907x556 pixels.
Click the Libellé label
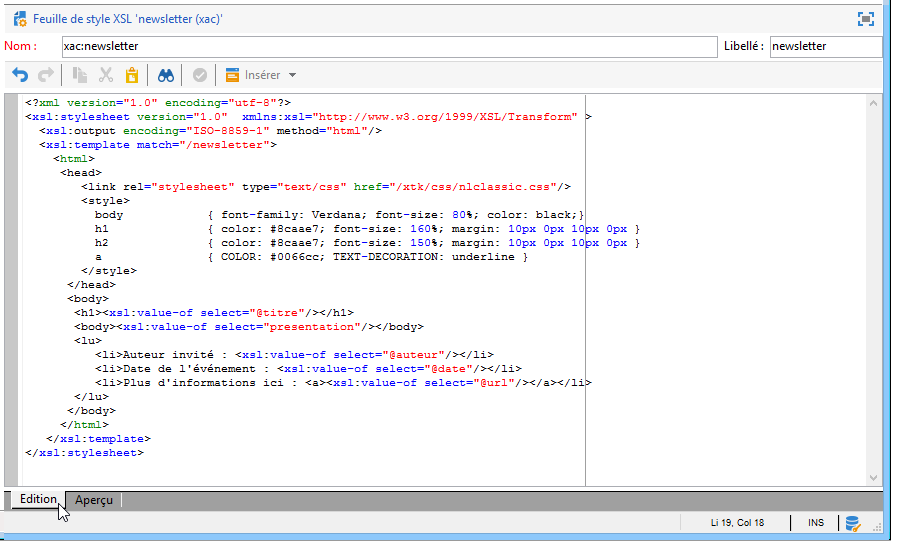pos(743,46)
